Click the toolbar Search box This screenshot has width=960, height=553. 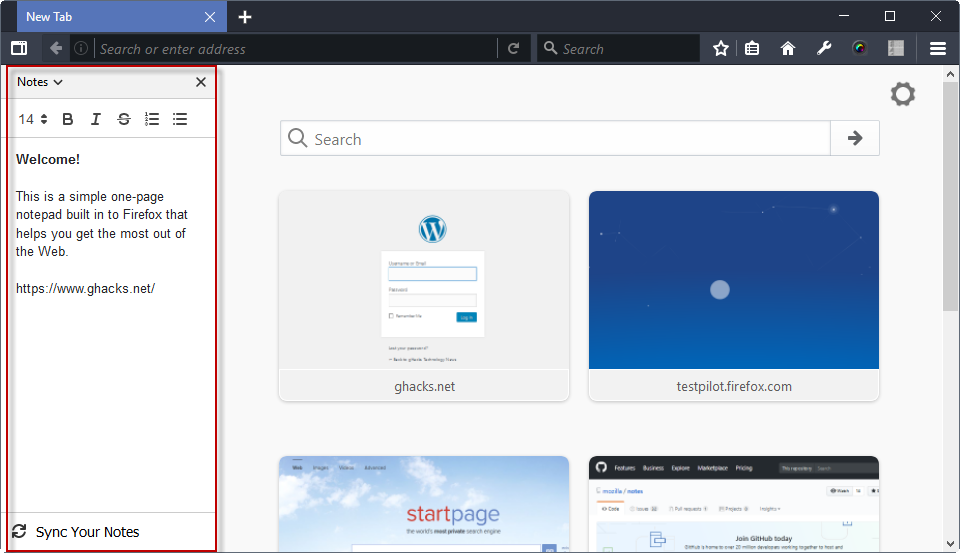(618, 48)
